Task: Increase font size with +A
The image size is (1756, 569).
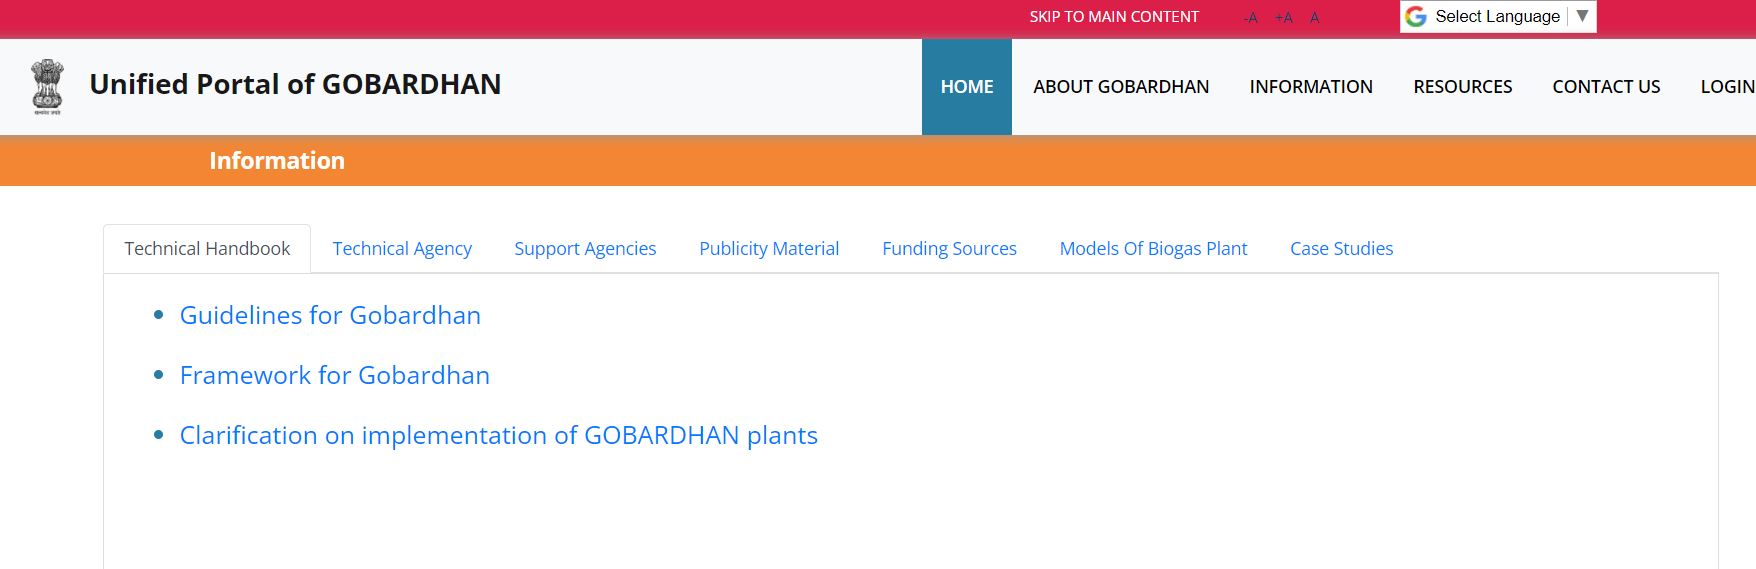Action: pos(1284,17)
